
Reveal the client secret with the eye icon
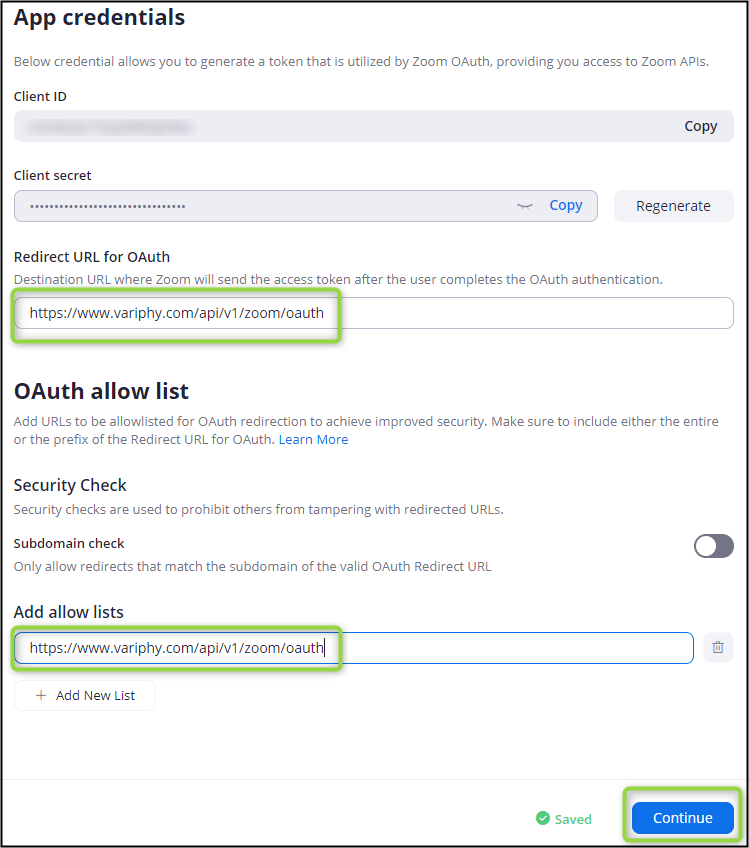coord(525,206)
